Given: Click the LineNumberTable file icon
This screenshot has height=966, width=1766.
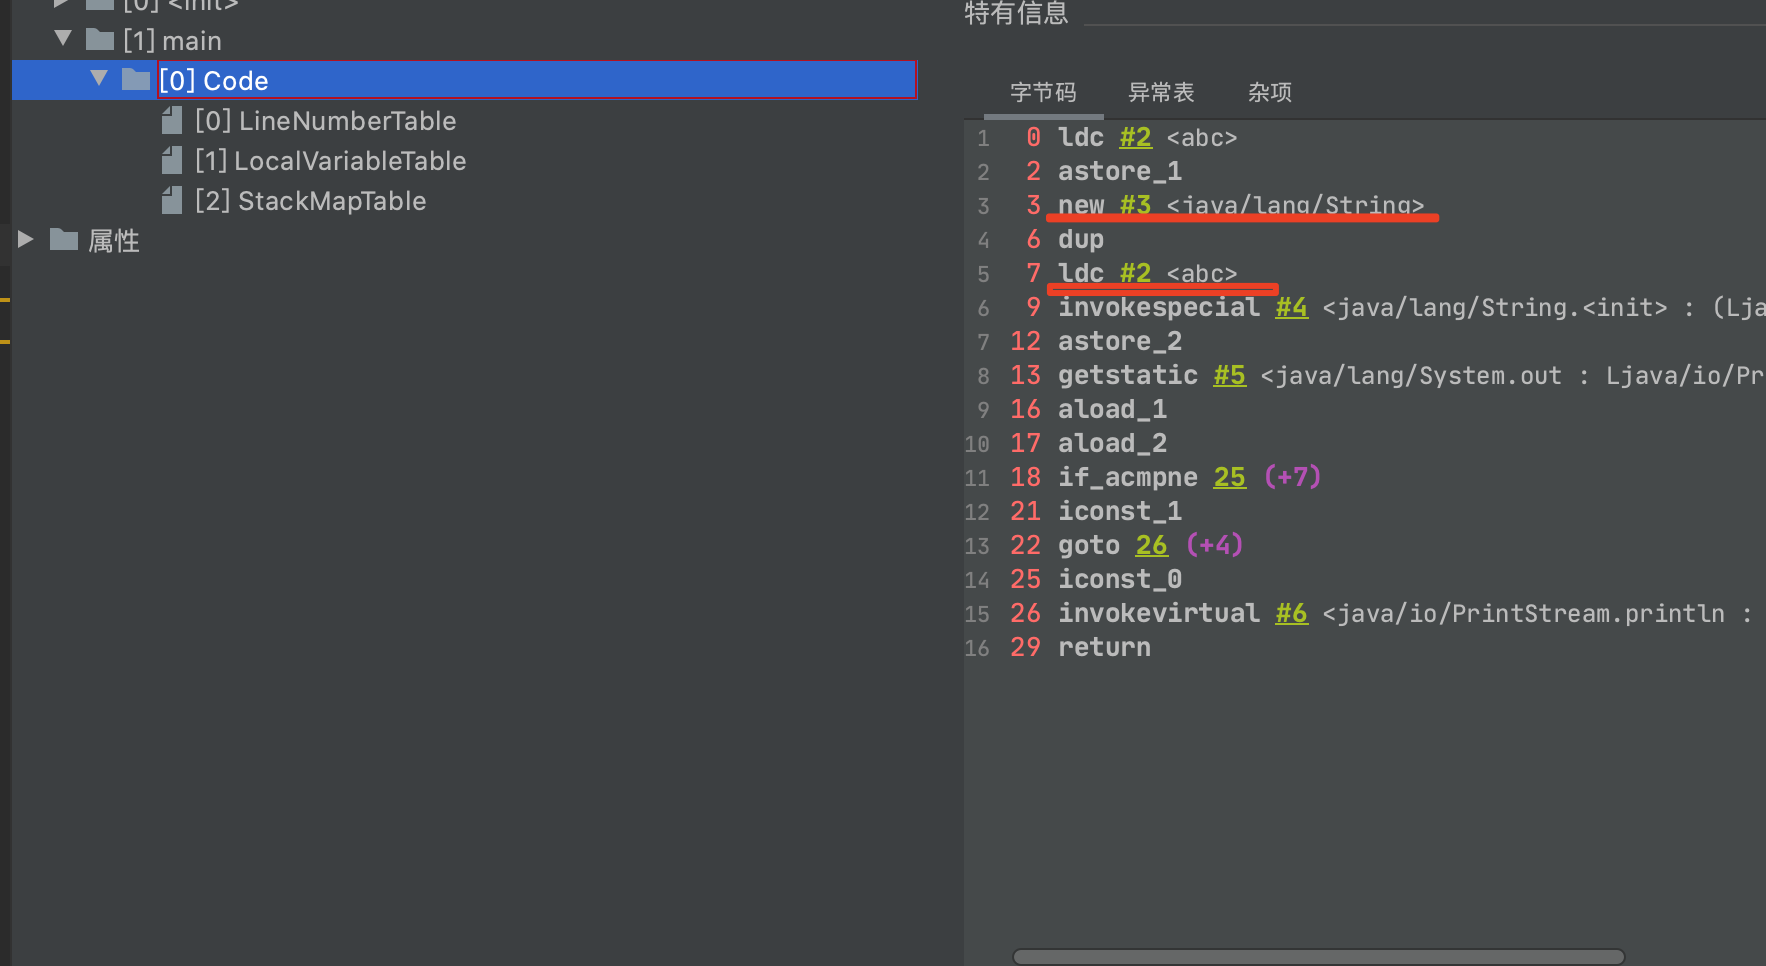Looking at the screenshot, I should pos(172,121).
